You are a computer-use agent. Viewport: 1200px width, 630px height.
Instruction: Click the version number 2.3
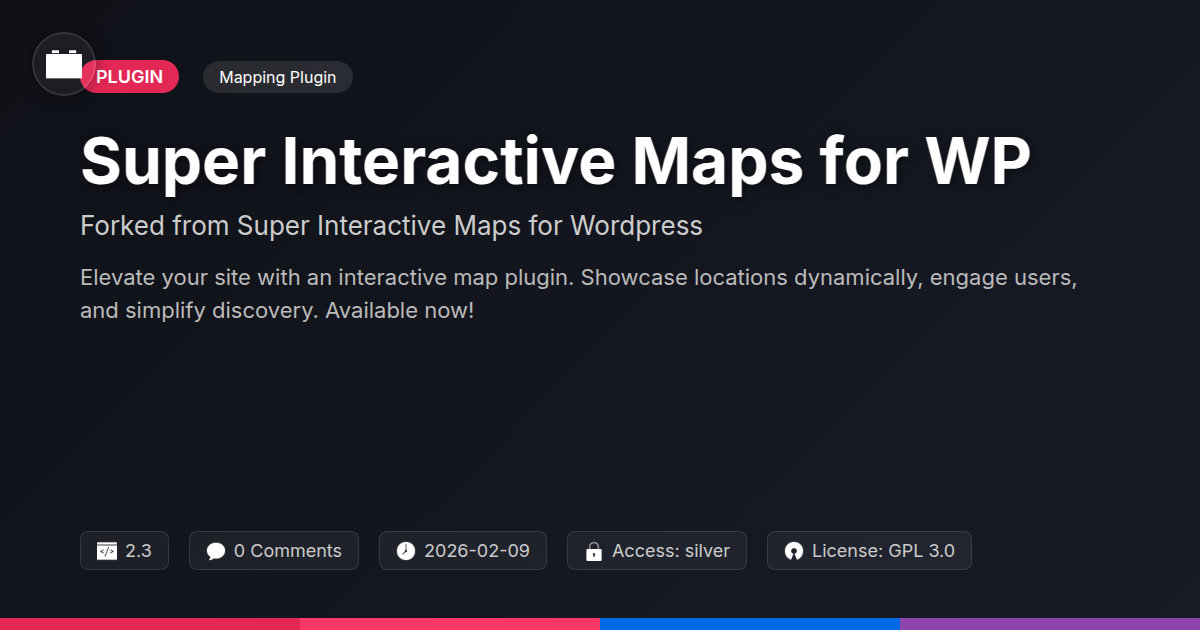pos(139,551)
